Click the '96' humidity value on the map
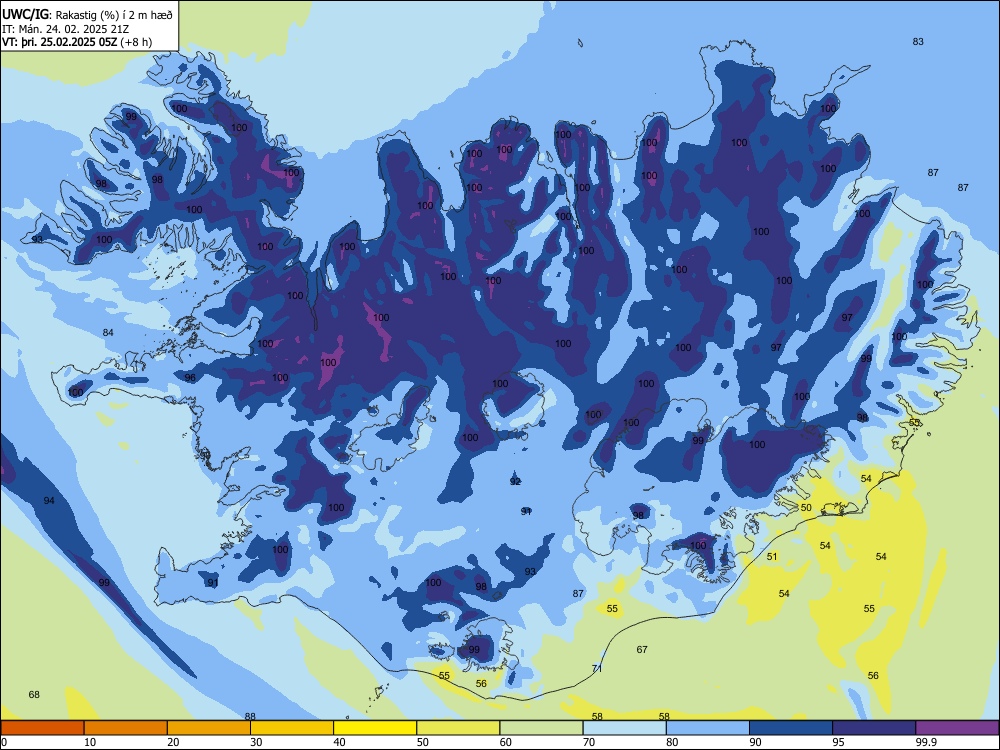This screenshot has height=750, width=1000. coord(190,378)
